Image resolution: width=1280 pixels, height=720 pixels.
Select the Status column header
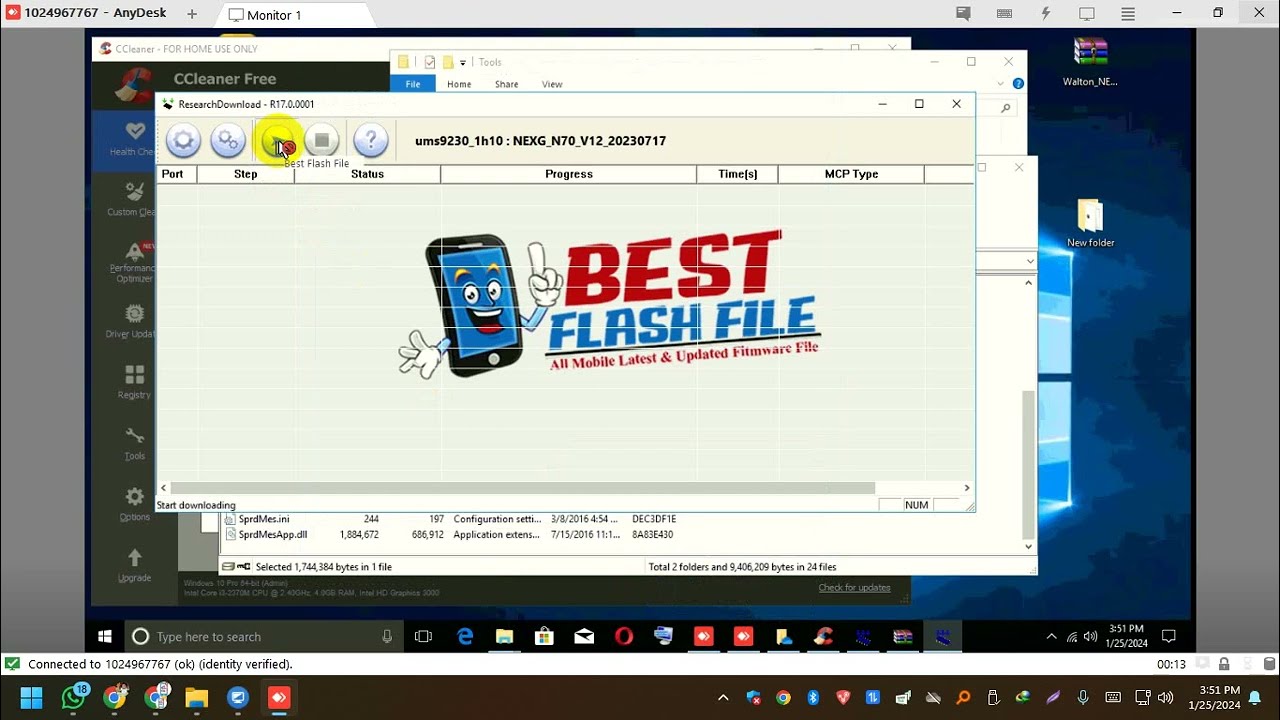point(367,174)
